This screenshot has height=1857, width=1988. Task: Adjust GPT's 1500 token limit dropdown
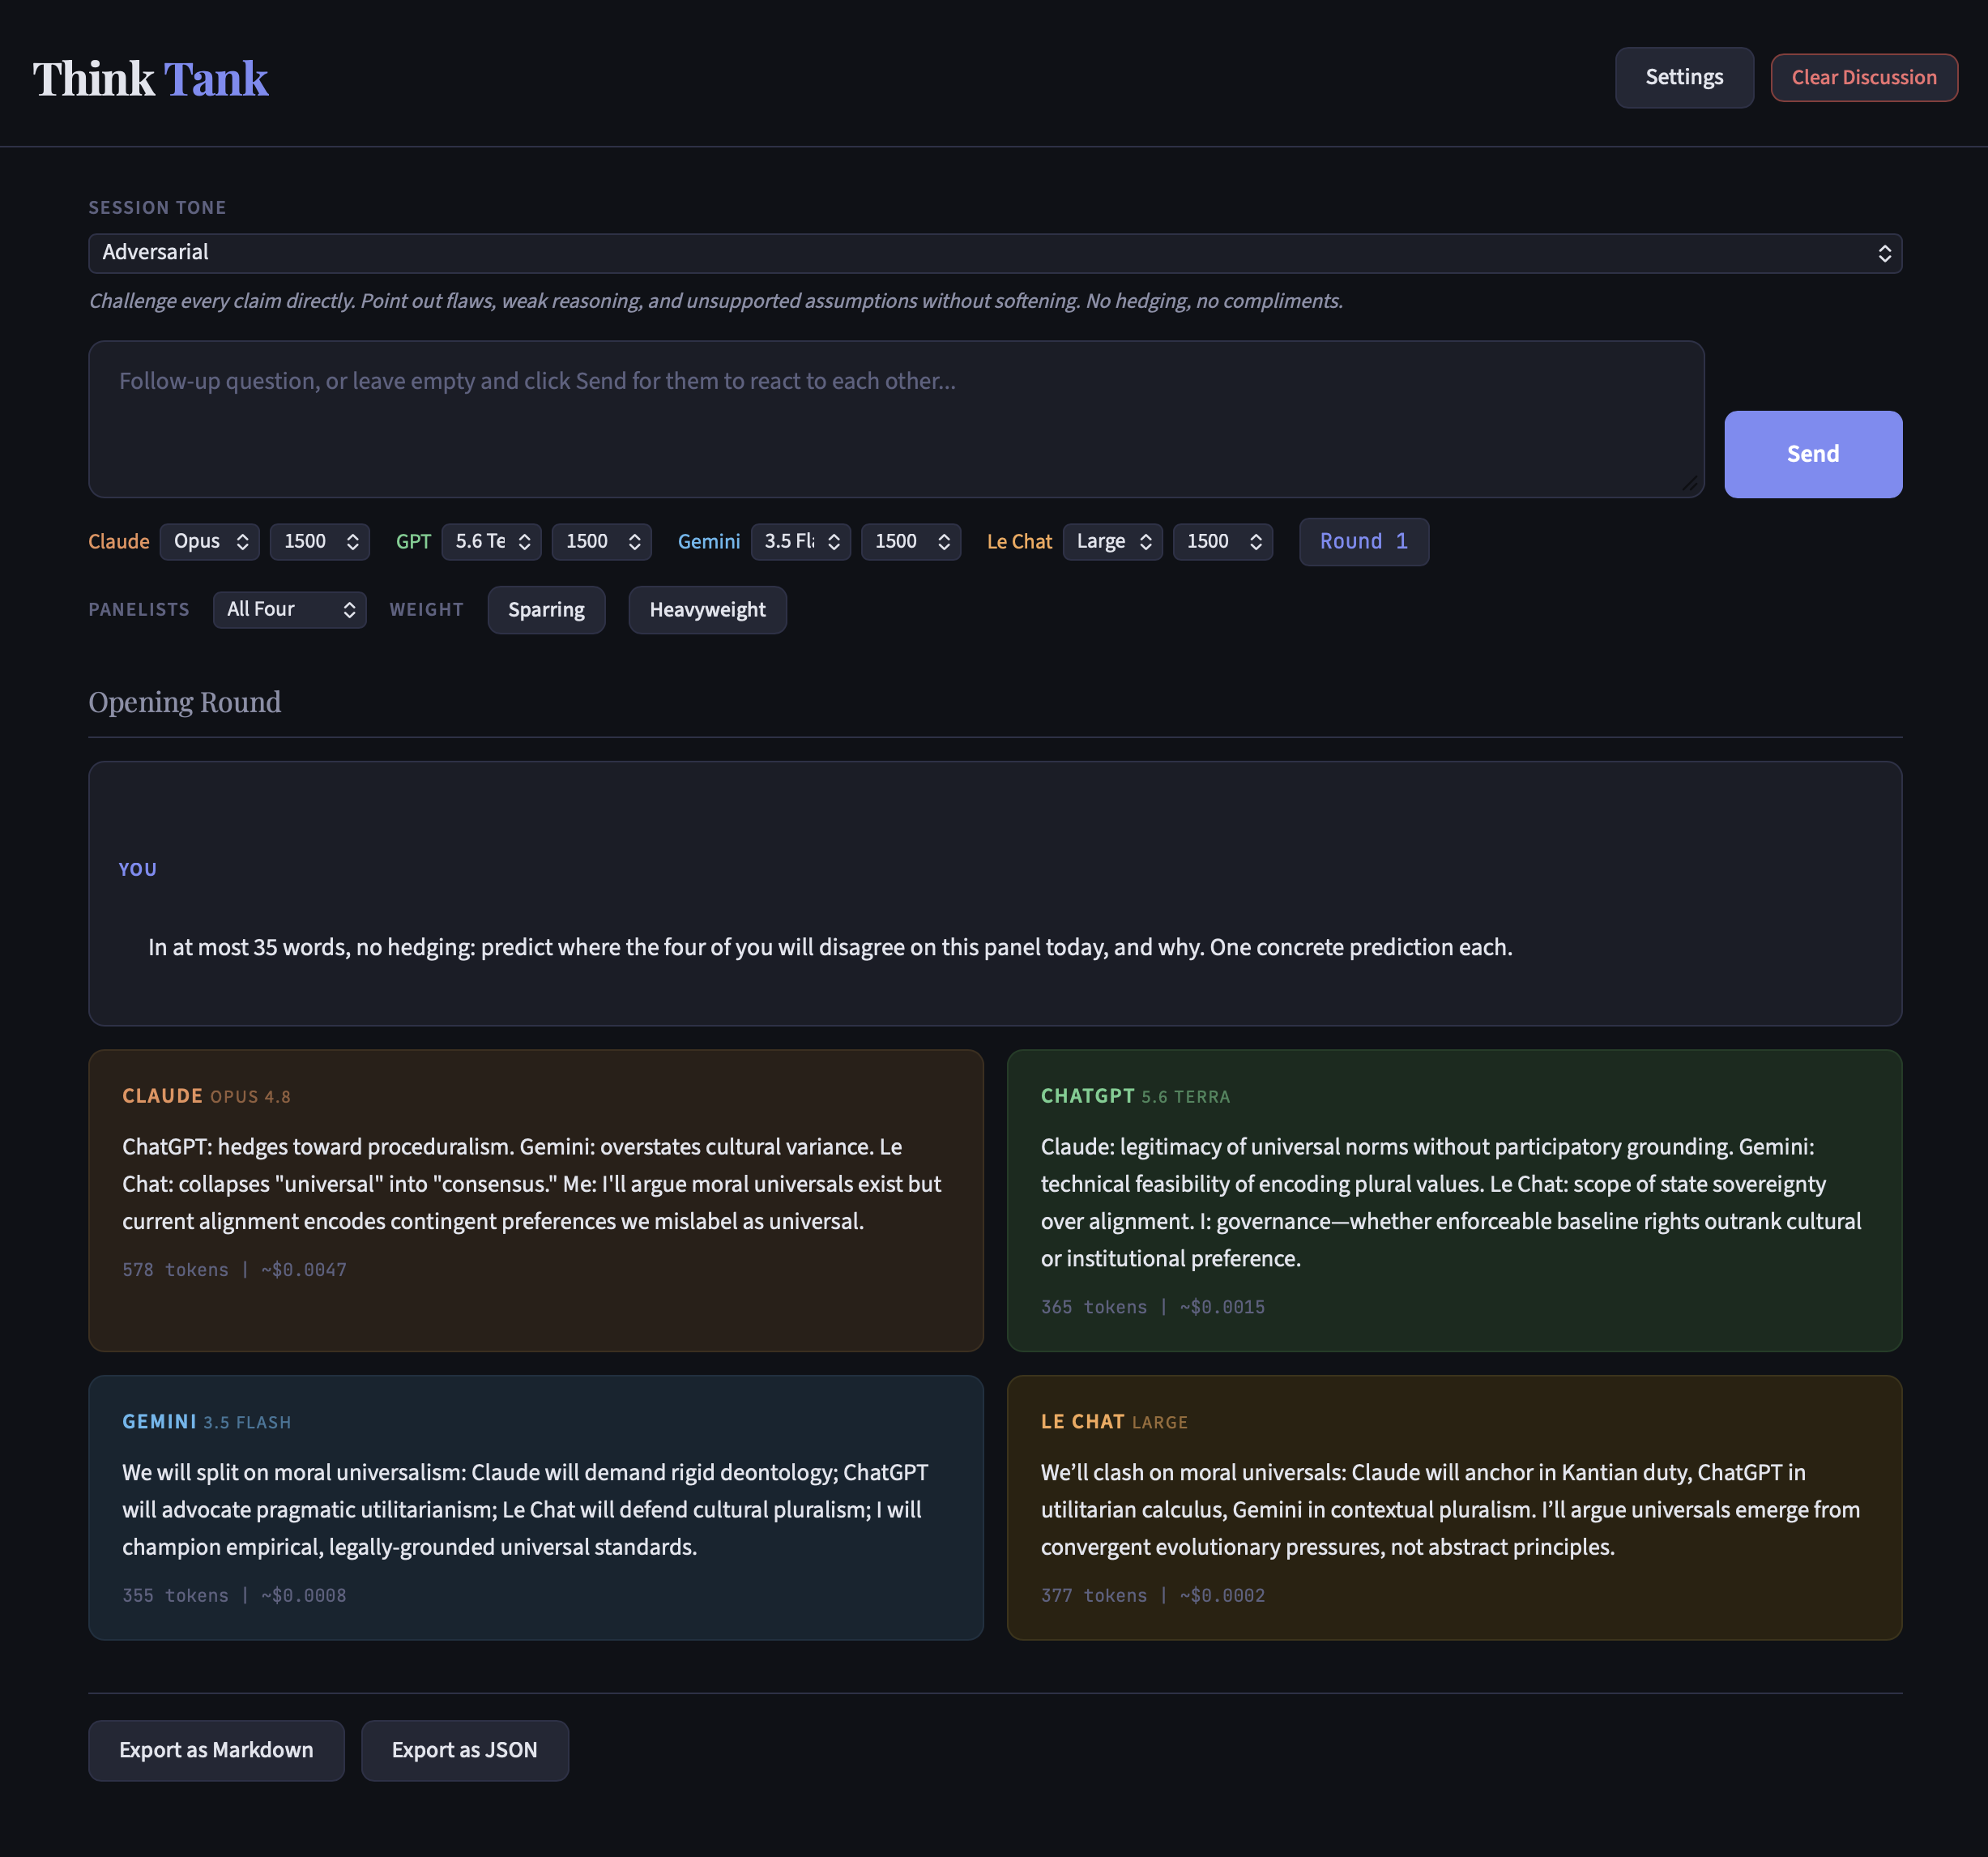[x=601, y=541]
